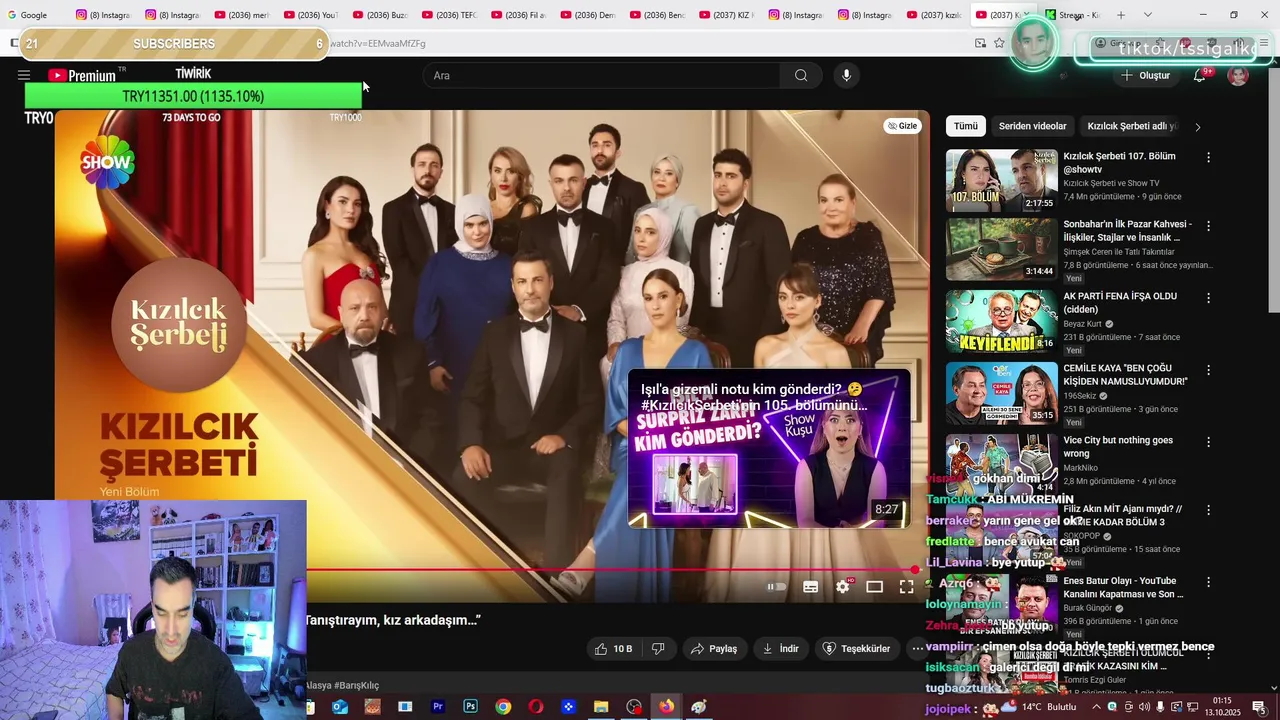Open Premiere Pro from taskbar

coord(437,707)
